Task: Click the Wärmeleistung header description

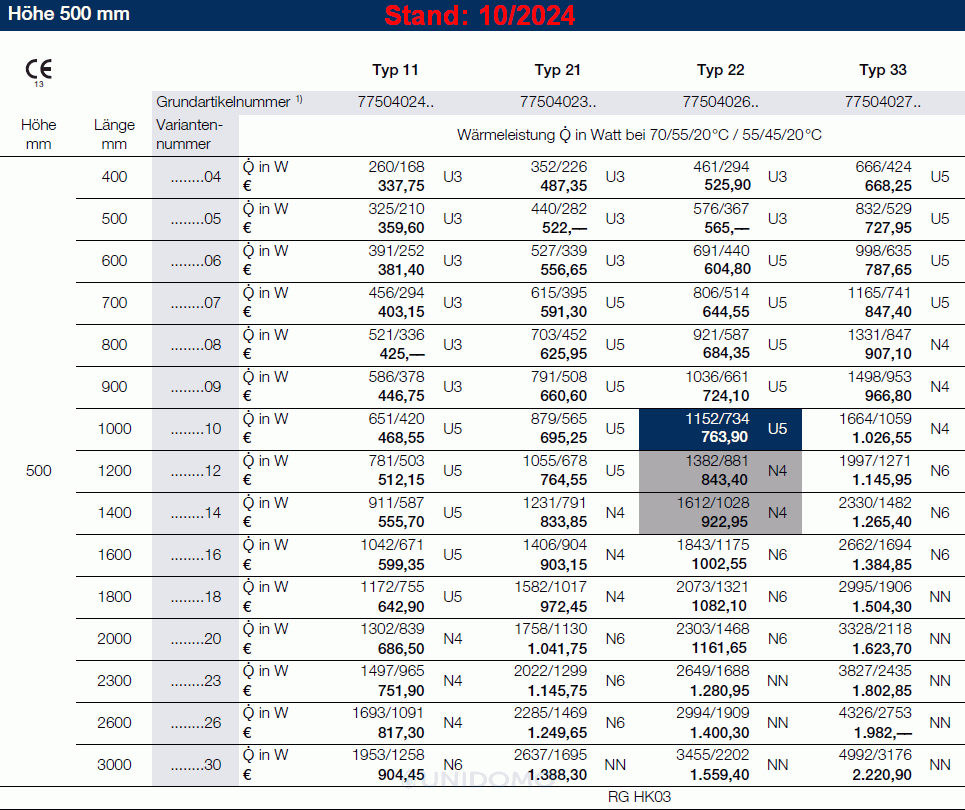Action: (639, 134)
